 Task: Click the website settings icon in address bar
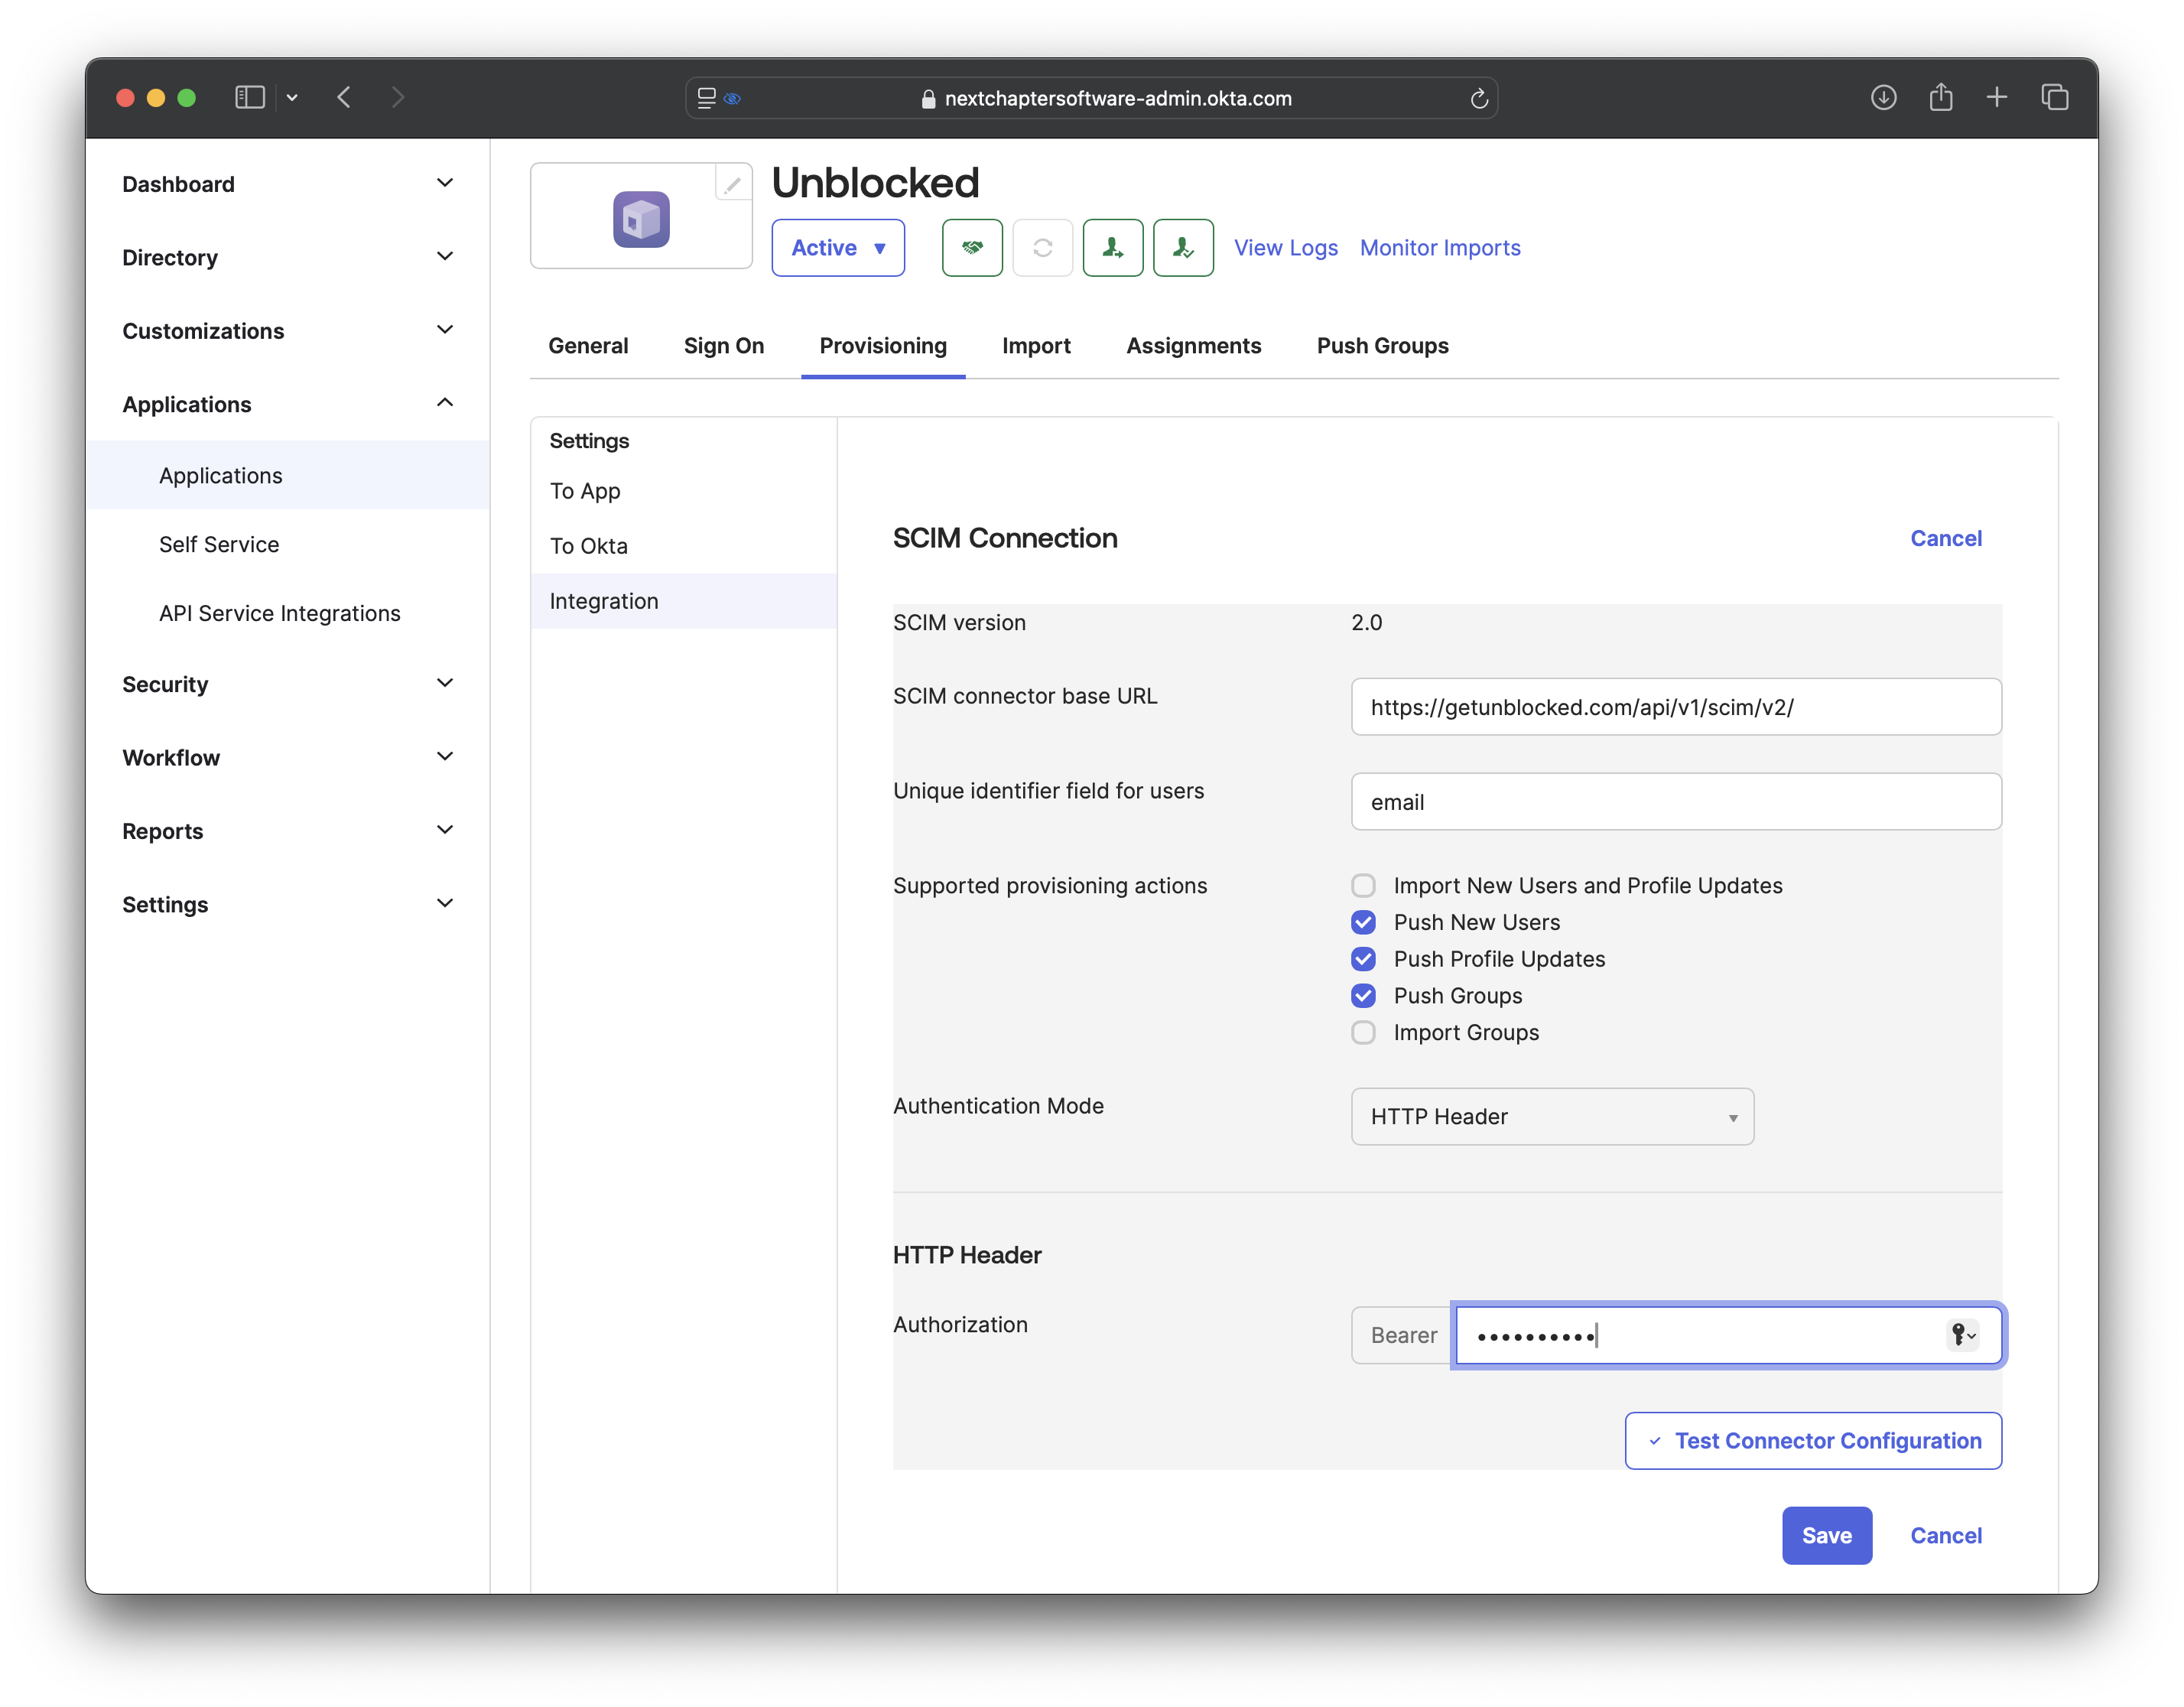(706, 98)
